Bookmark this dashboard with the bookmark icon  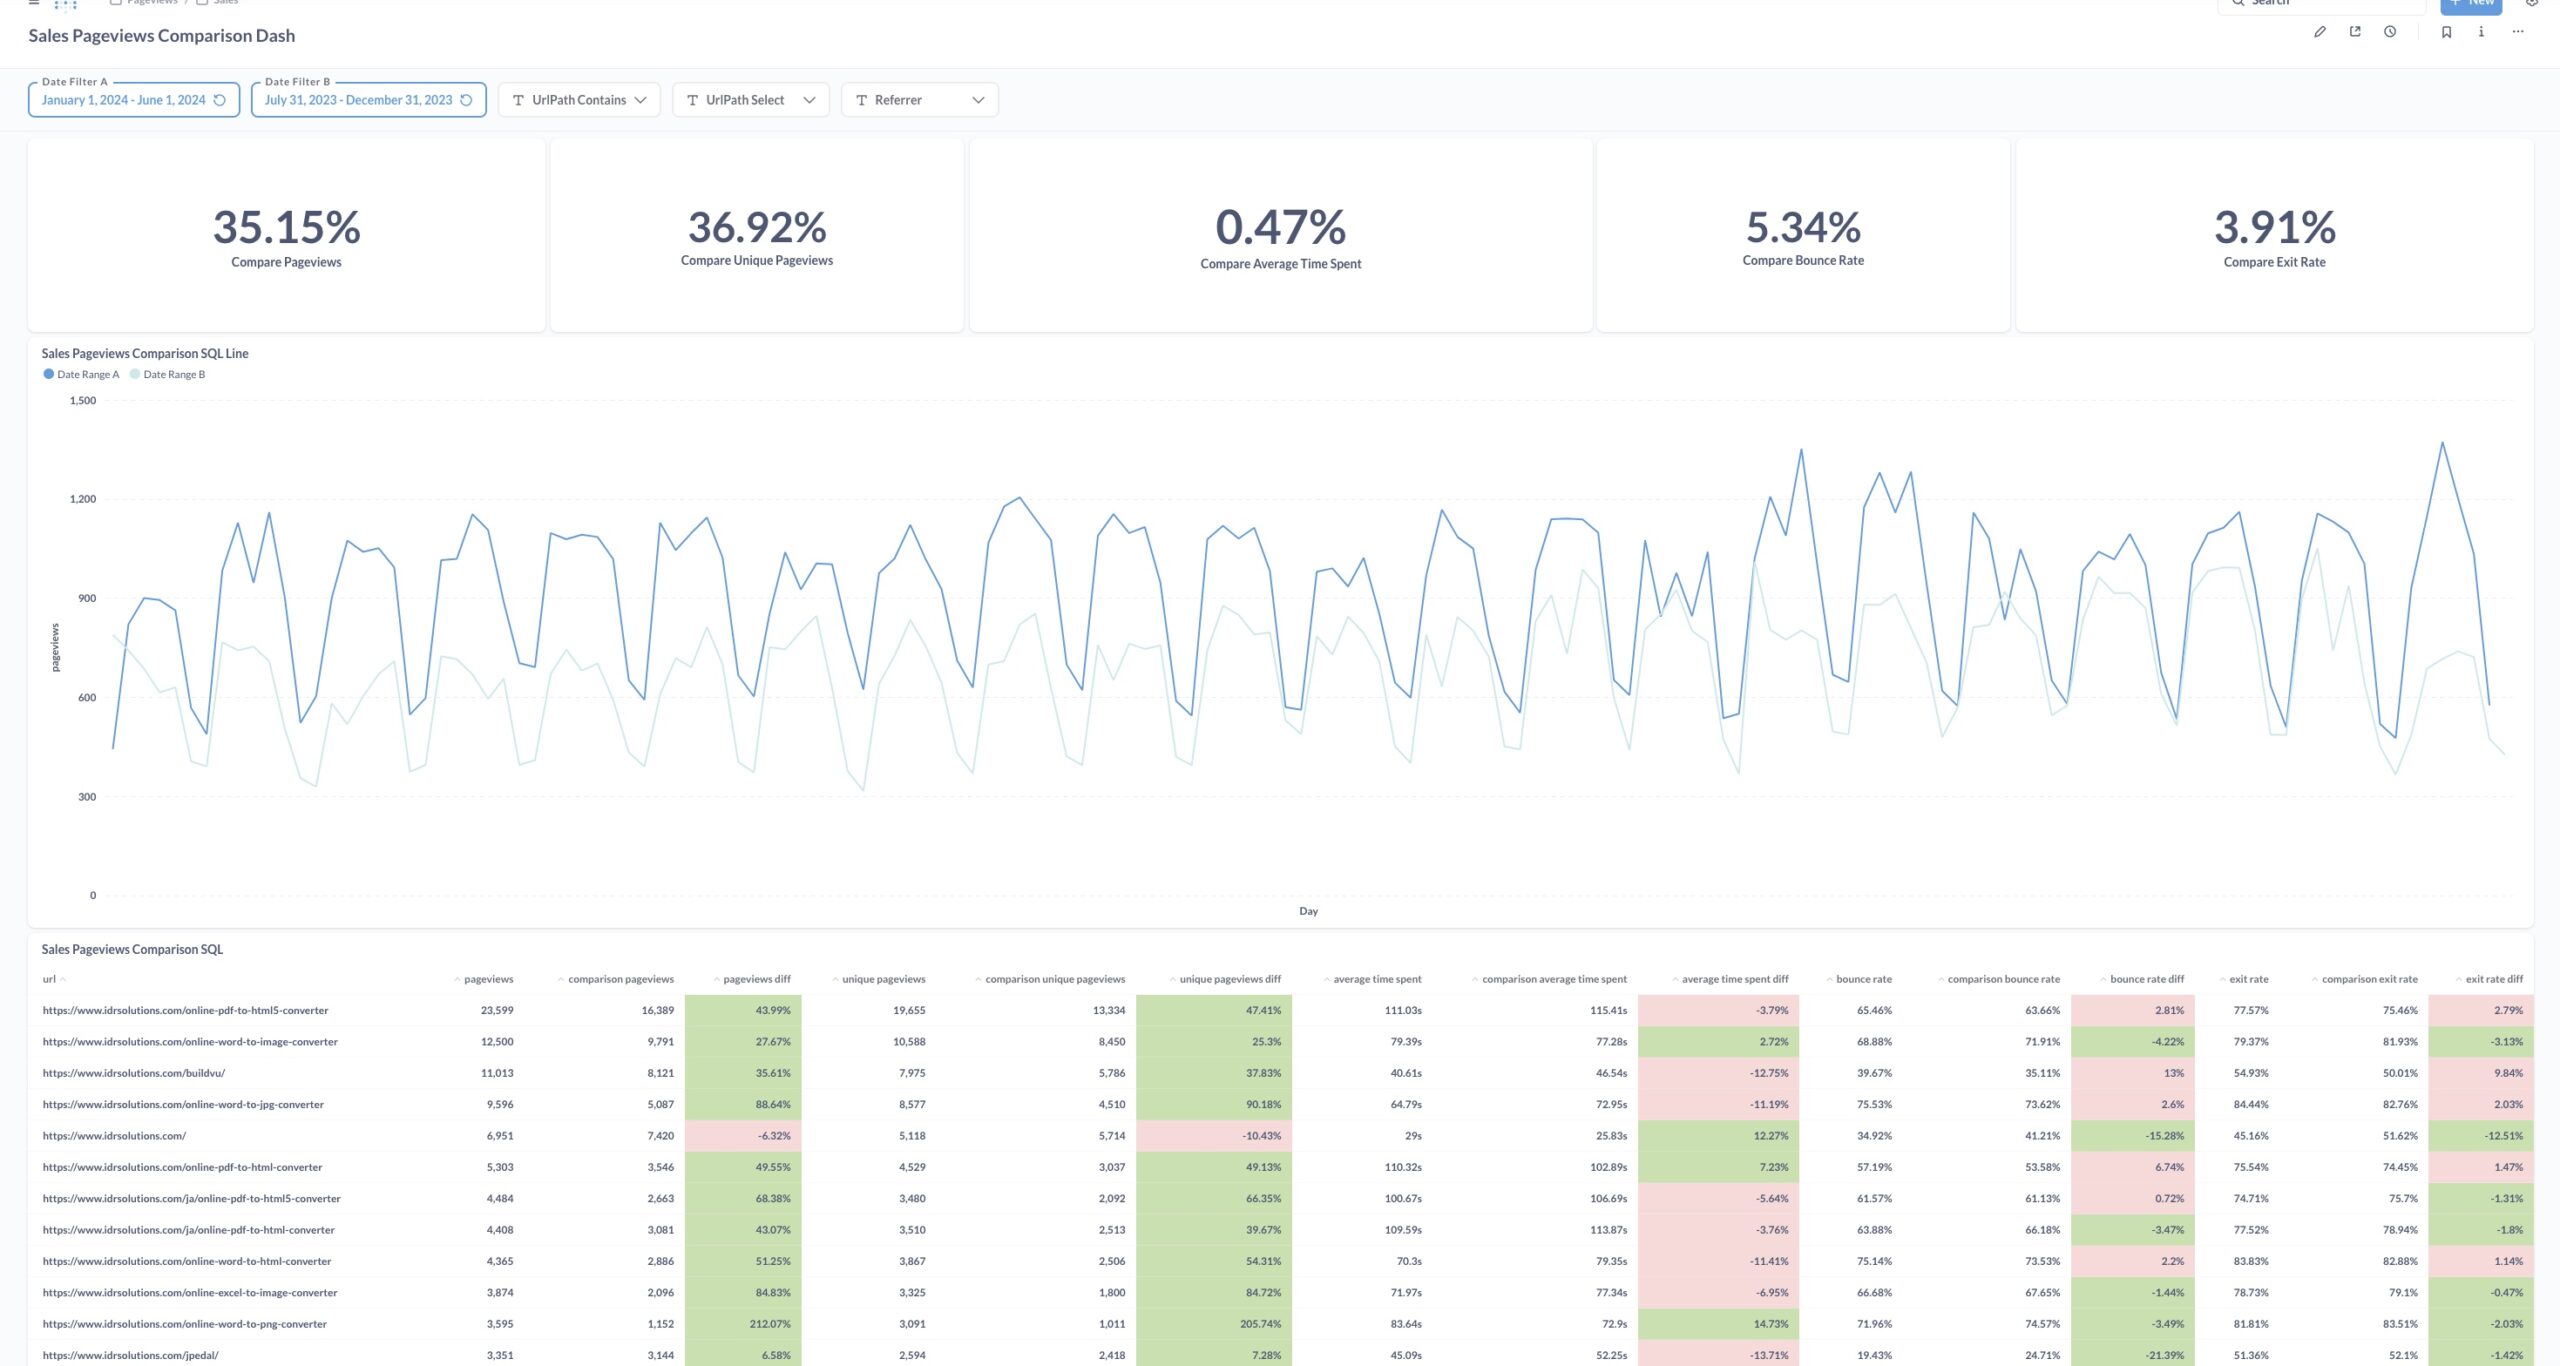2446,32
